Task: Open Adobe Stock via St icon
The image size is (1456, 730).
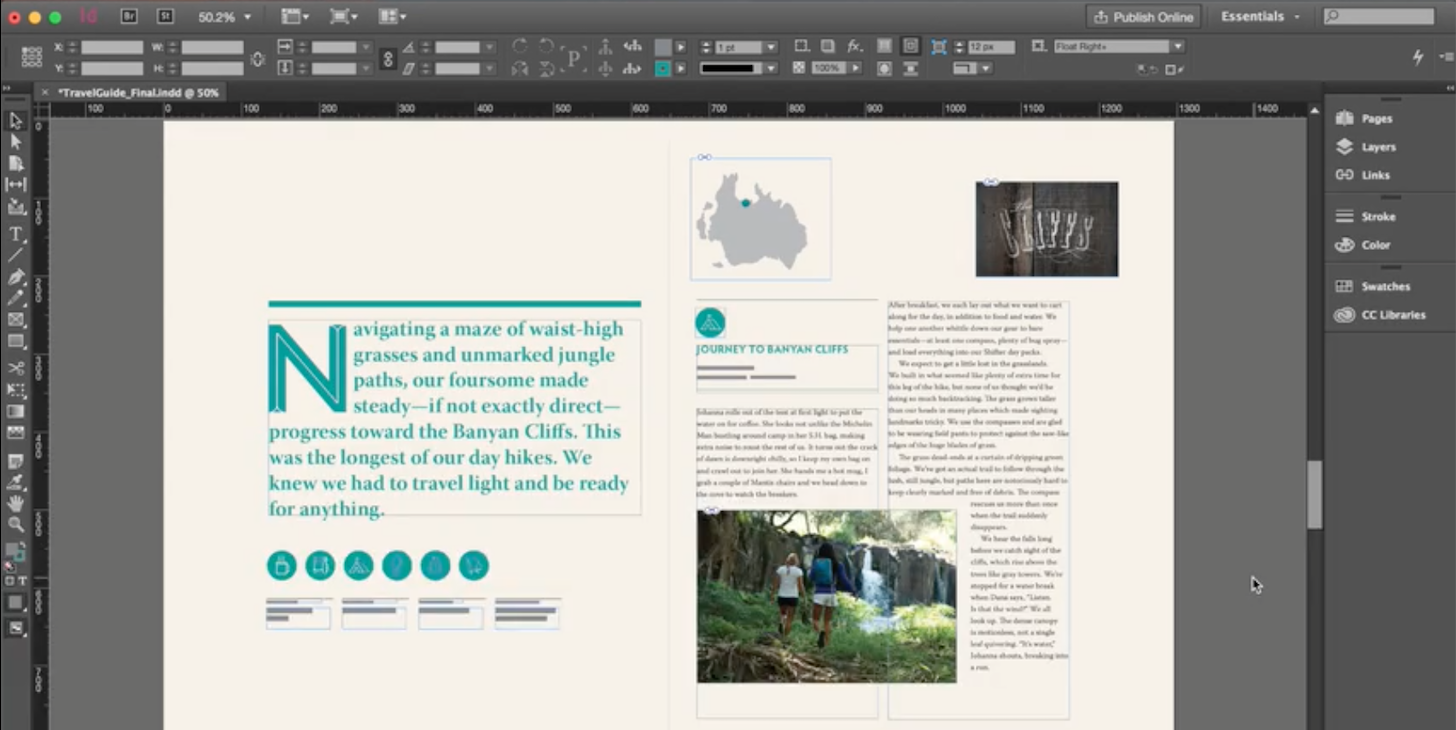Action: tap(165, 16)
